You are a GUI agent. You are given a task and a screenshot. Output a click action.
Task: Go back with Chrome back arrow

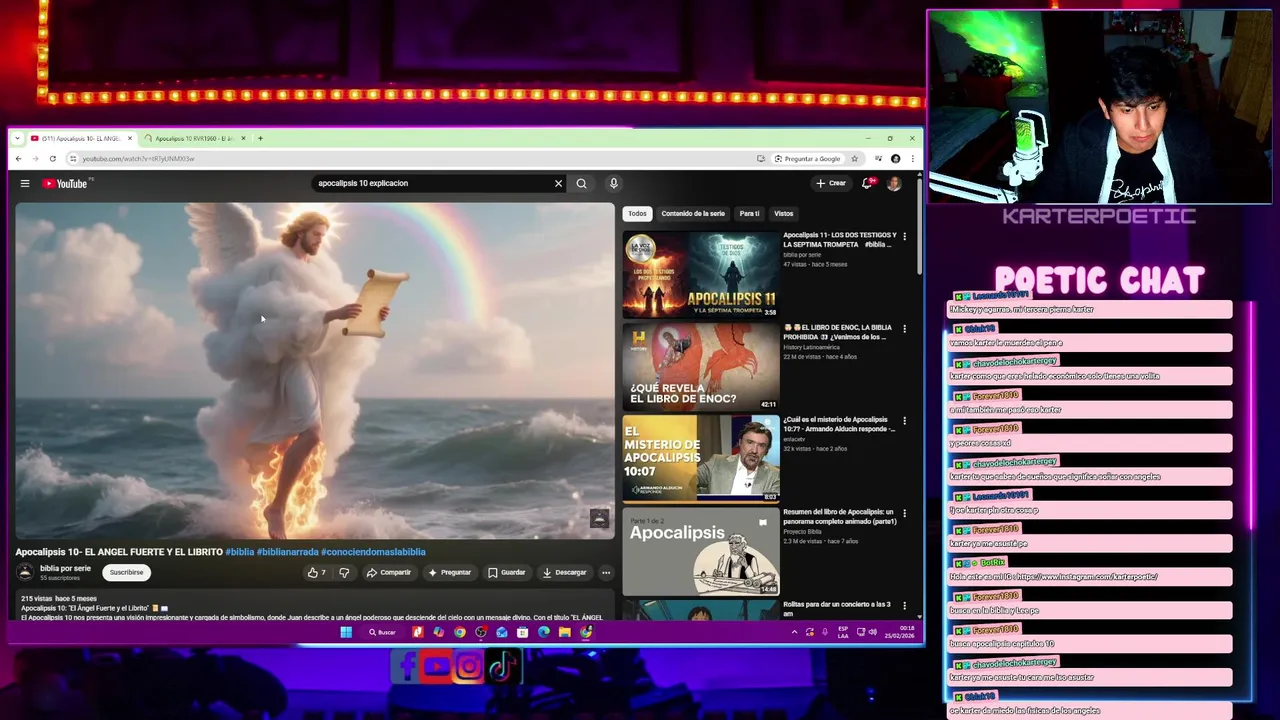point(18,158)
